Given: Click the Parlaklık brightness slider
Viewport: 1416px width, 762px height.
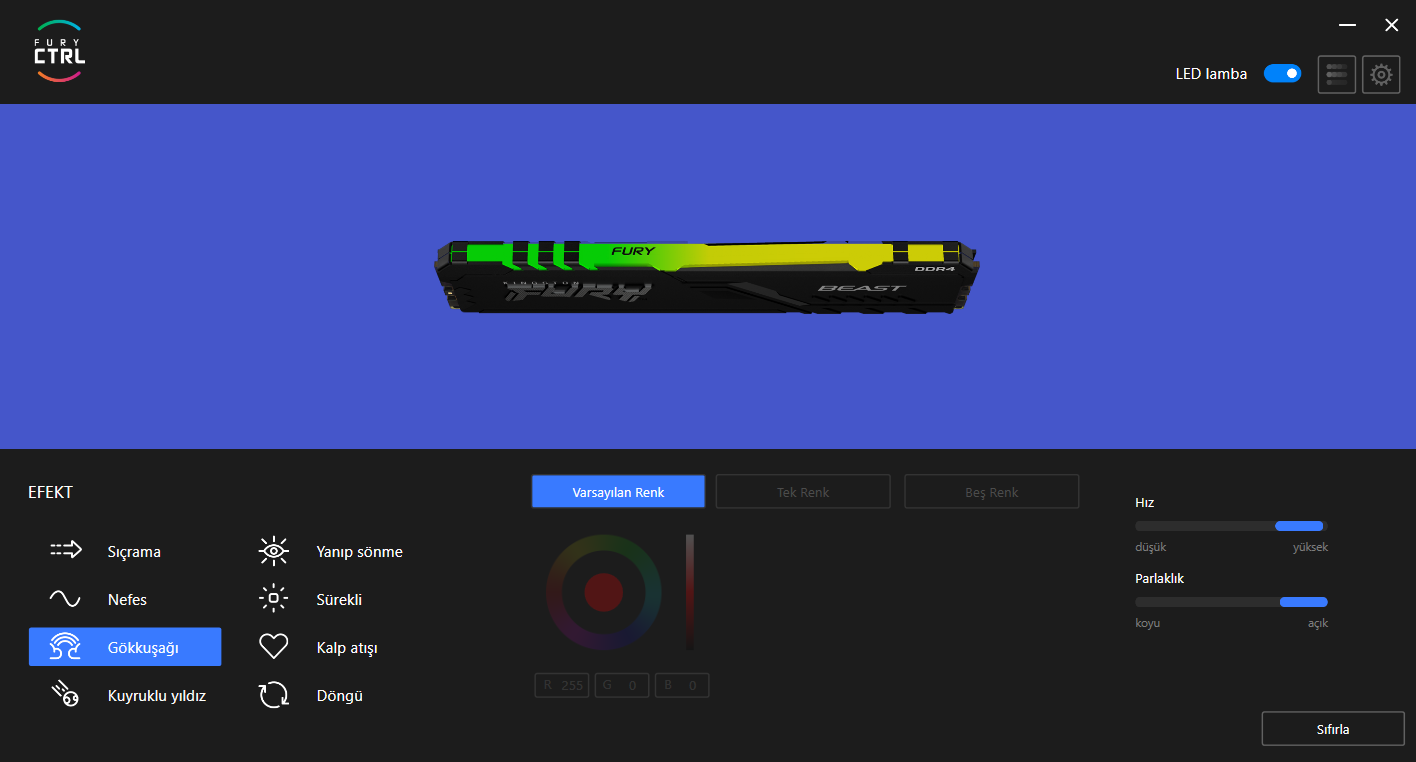Looking at the screenshot, I should (x=1231, y=602).
